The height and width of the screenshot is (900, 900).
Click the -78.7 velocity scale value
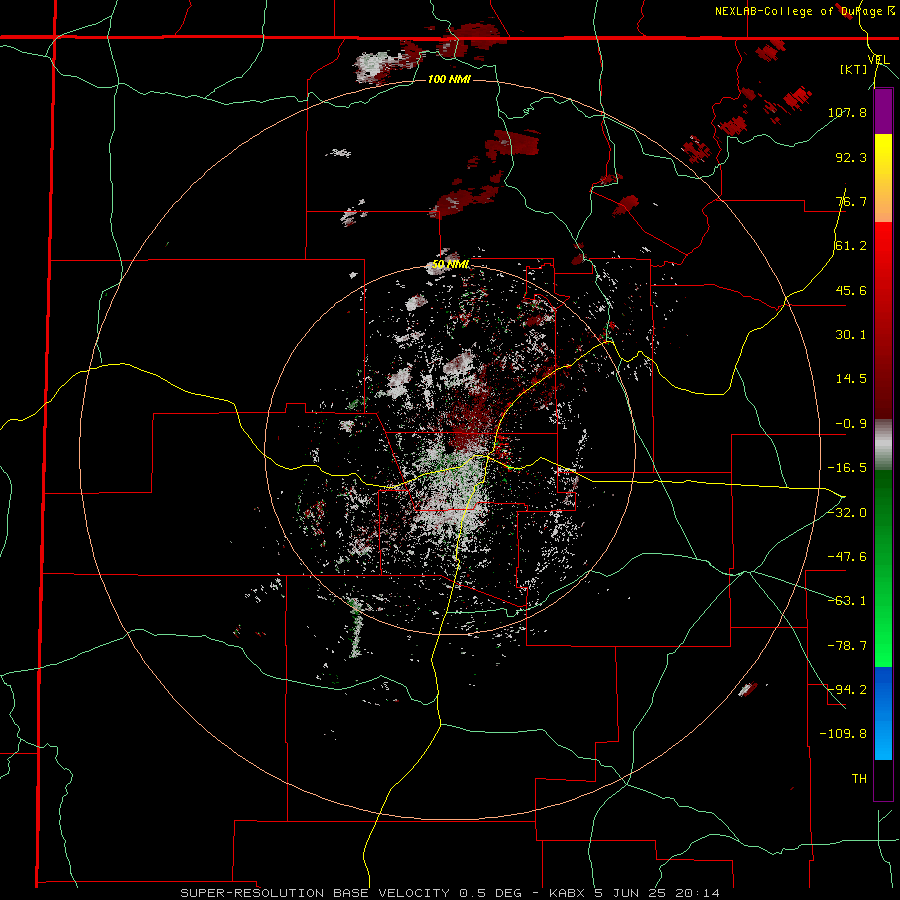pyautogui.click(x=847, y=646)
